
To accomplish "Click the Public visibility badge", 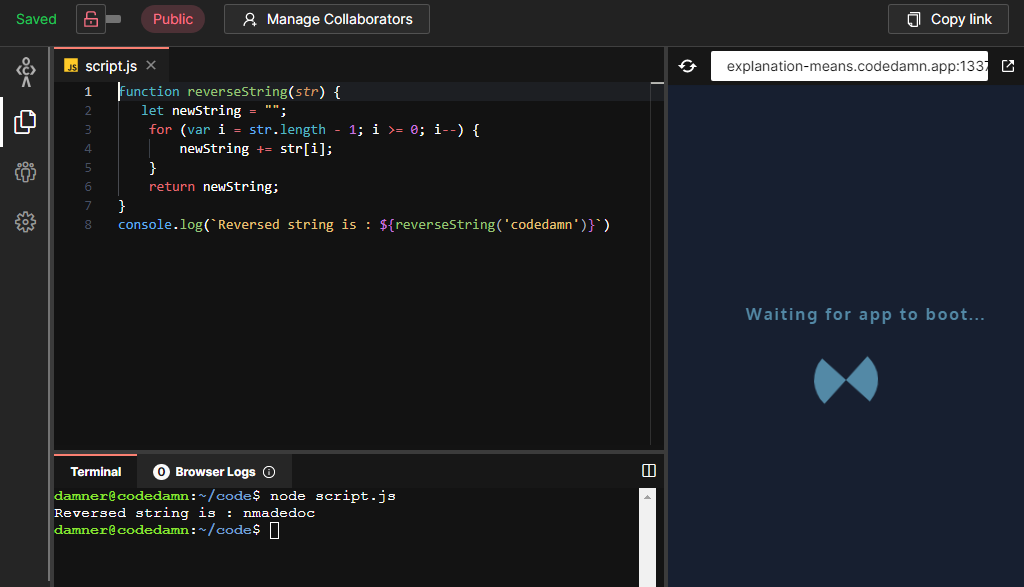I will [172, 19].
